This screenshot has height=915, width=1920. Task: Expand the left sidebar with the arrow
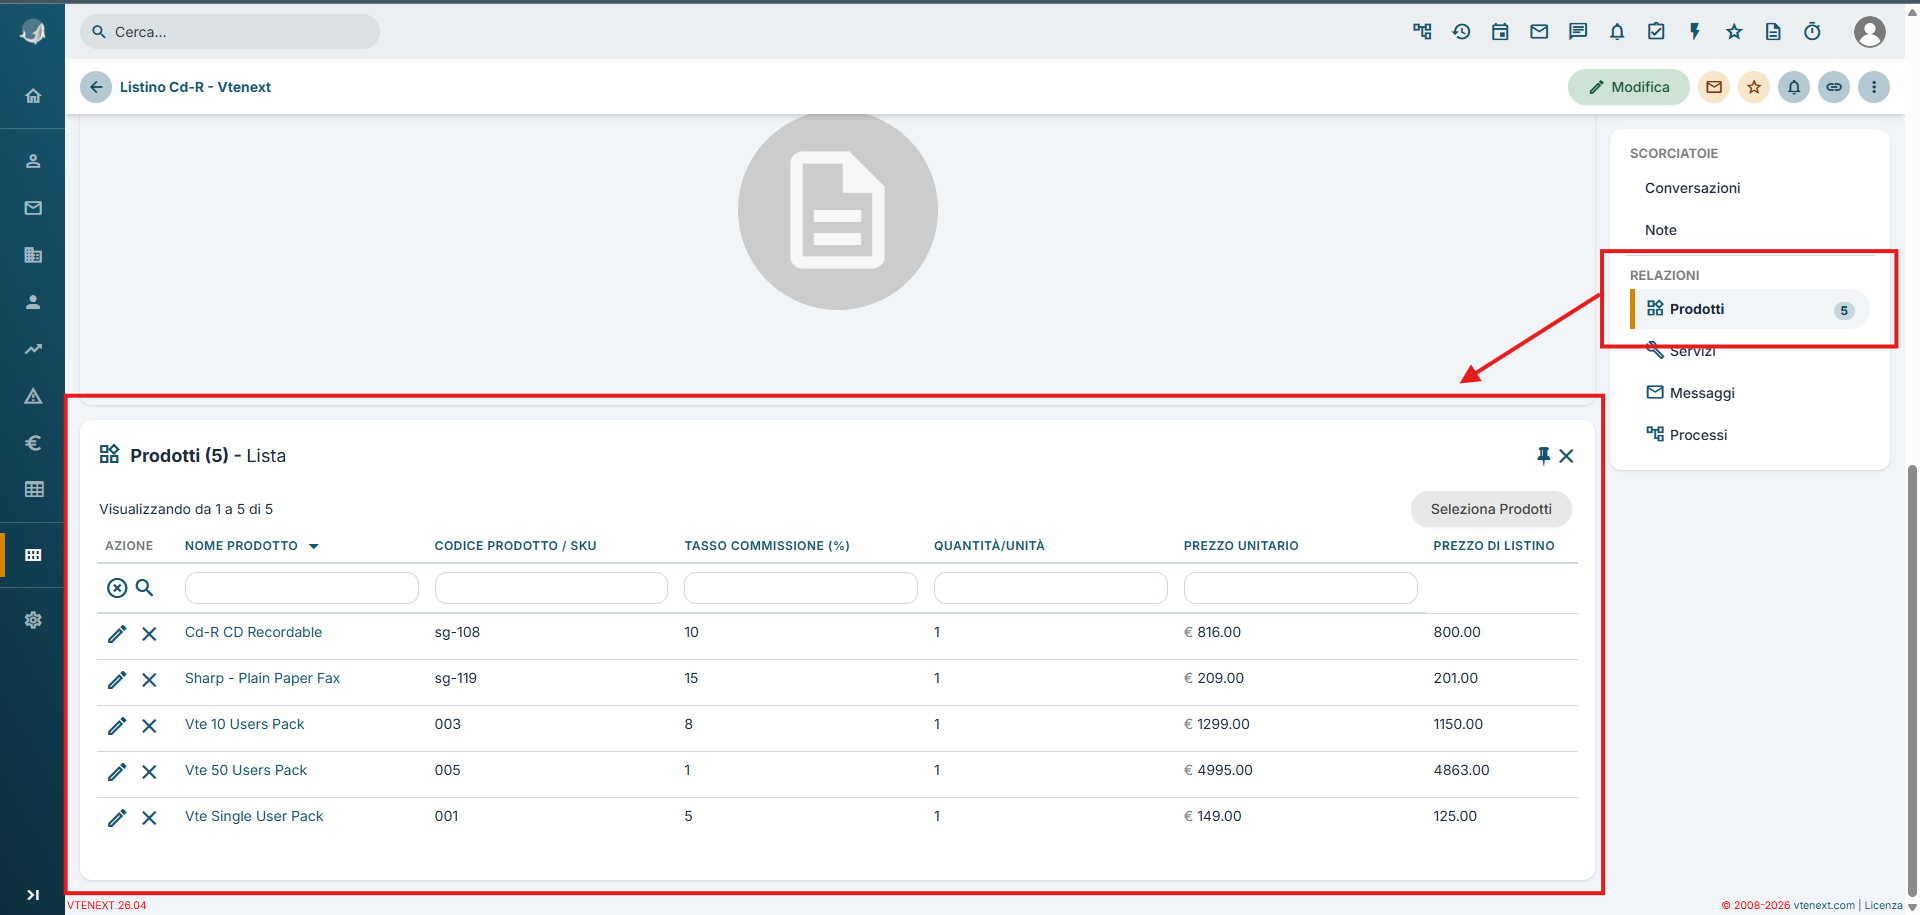[x=33, y=895]
